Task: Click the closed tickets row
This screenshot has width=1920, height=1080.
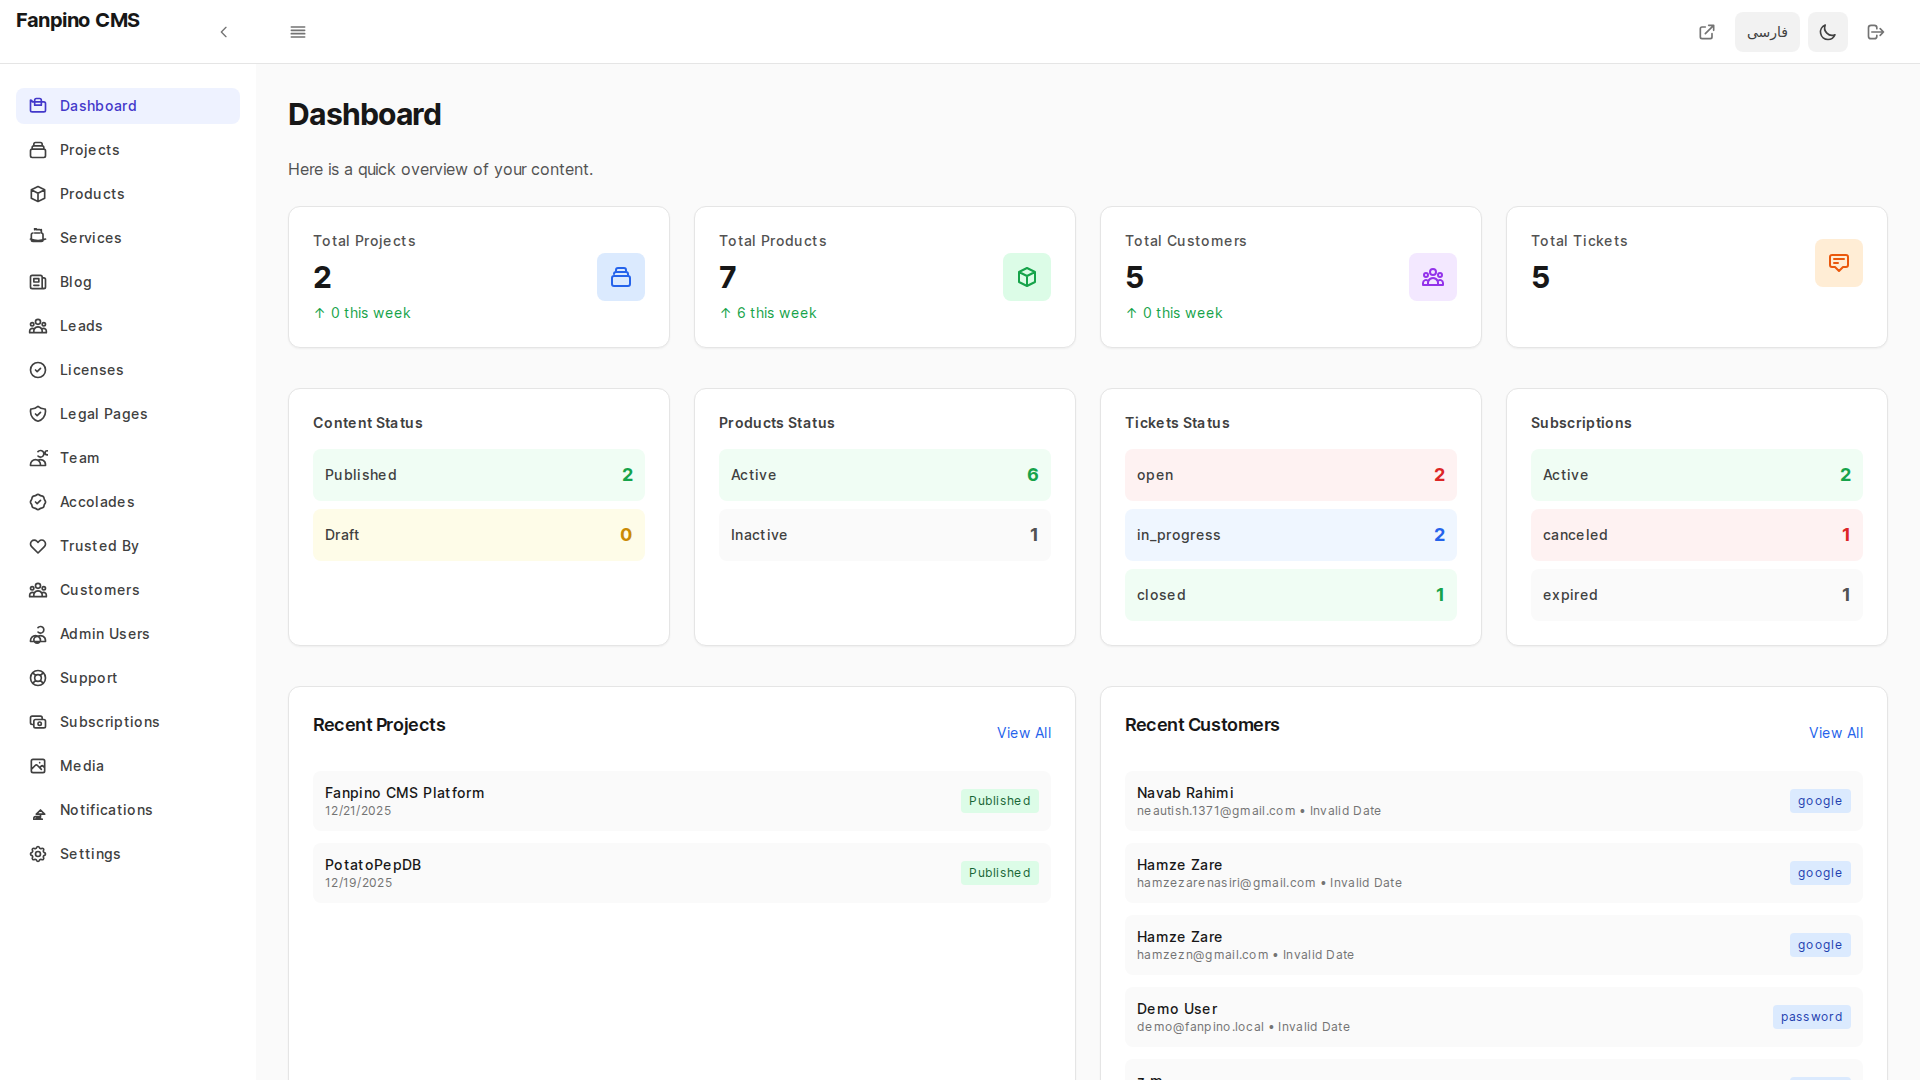Action: [x=1291, y=595]
